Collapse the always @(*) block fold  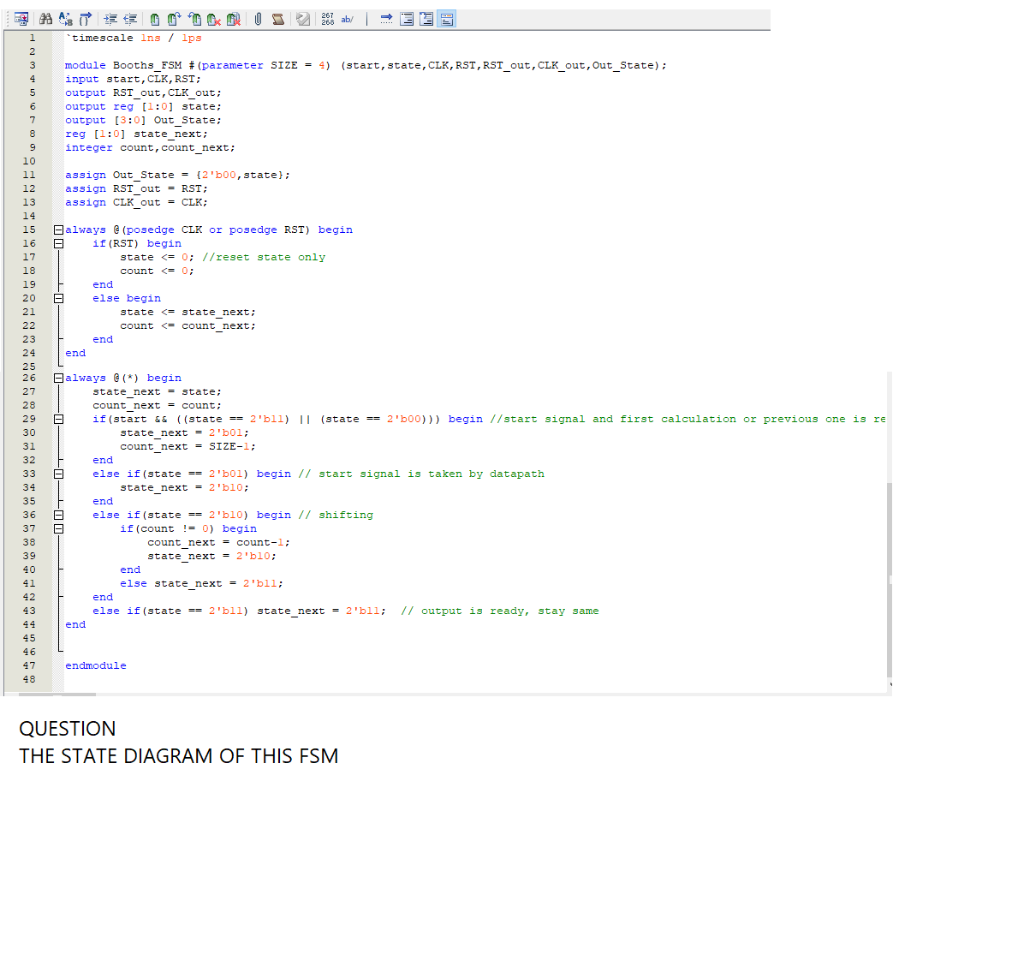pos(57,377)
